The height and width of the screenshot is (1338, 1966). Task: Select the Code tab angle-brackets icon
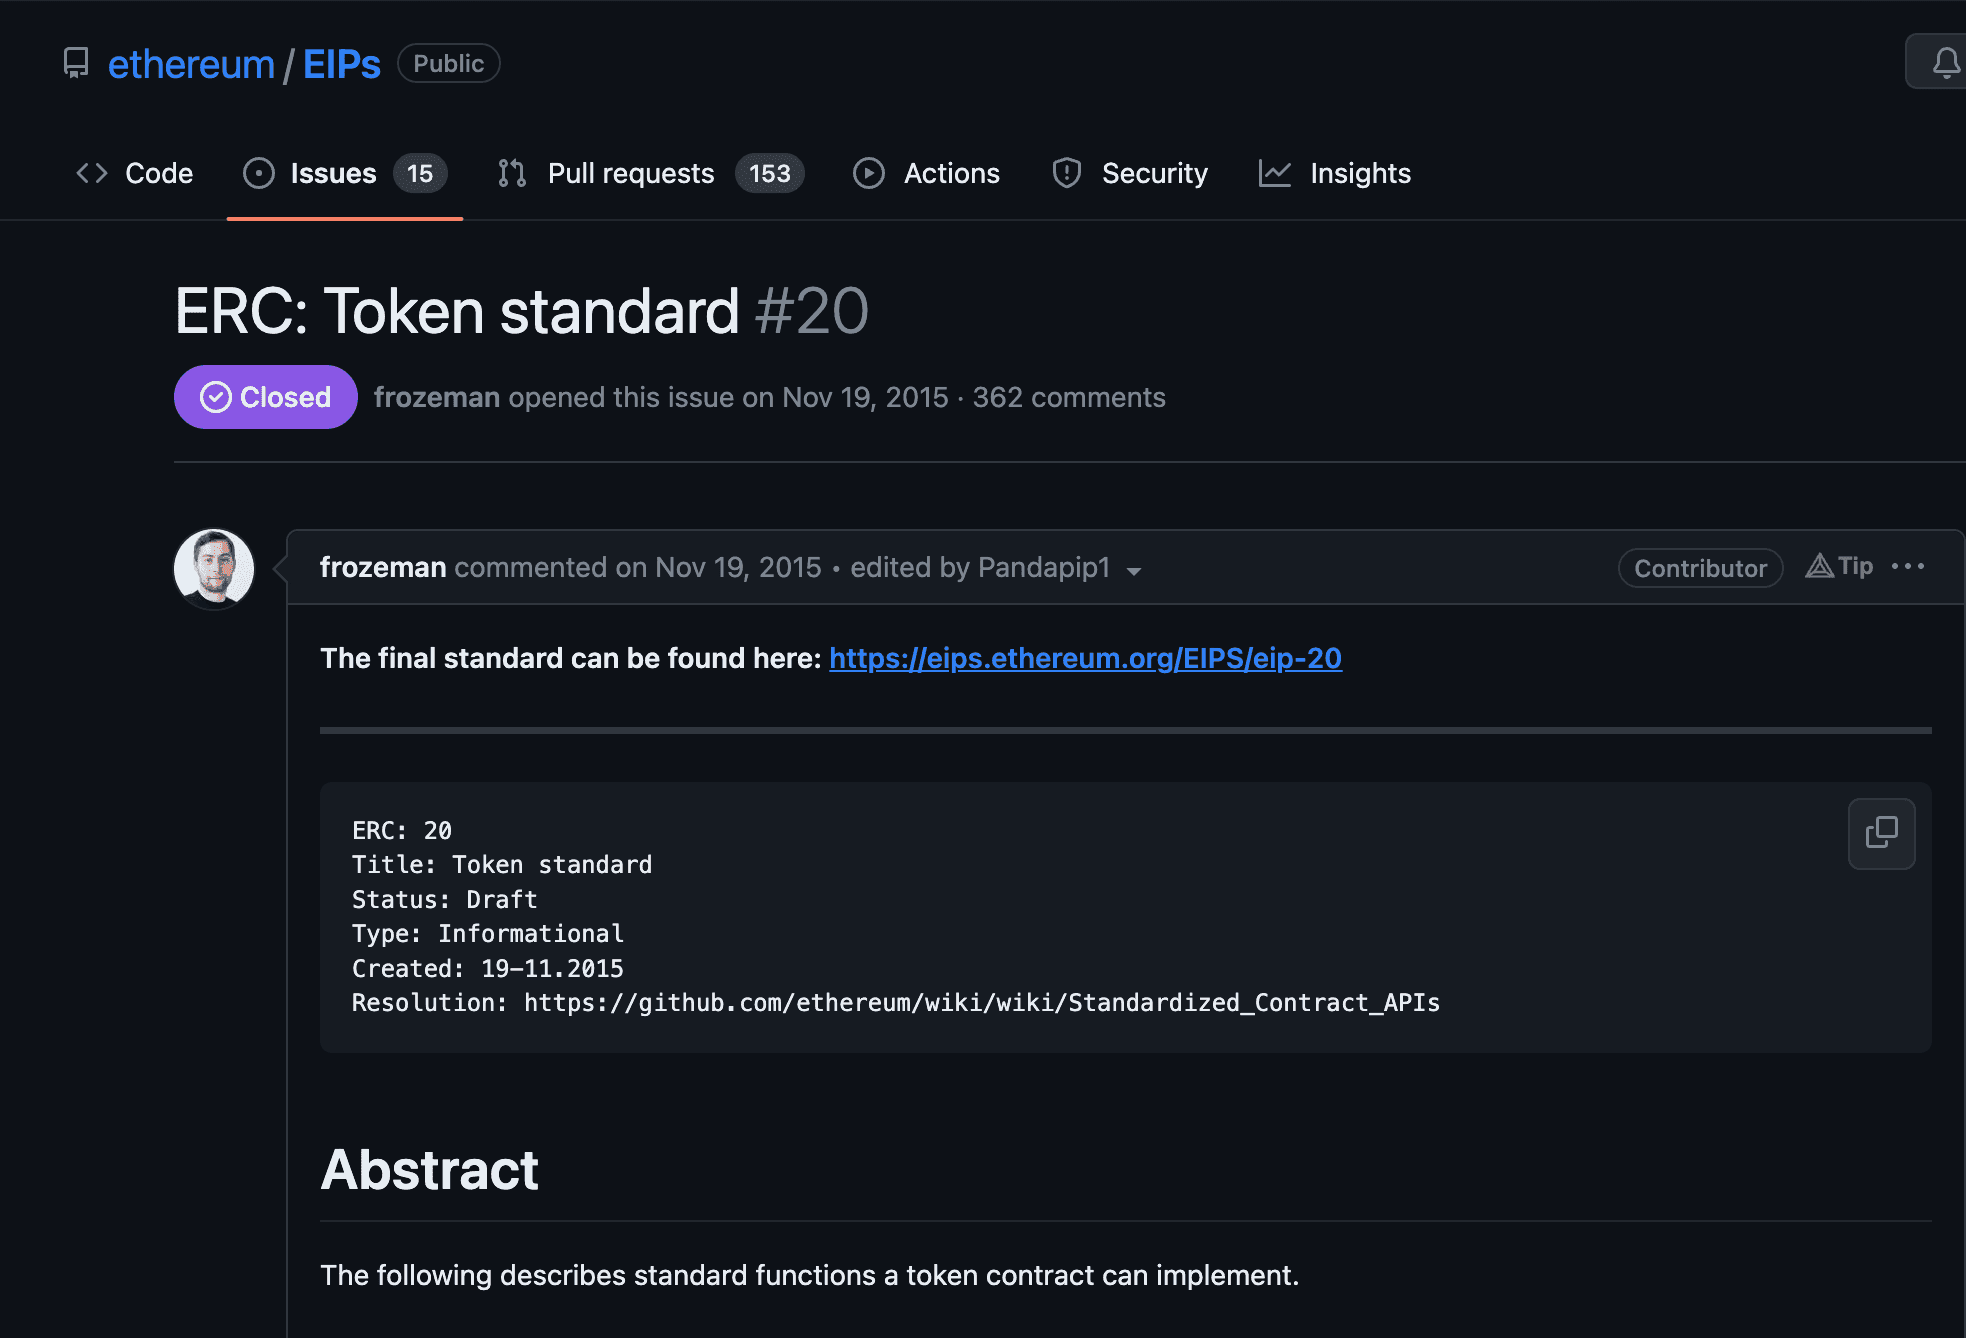91,173
